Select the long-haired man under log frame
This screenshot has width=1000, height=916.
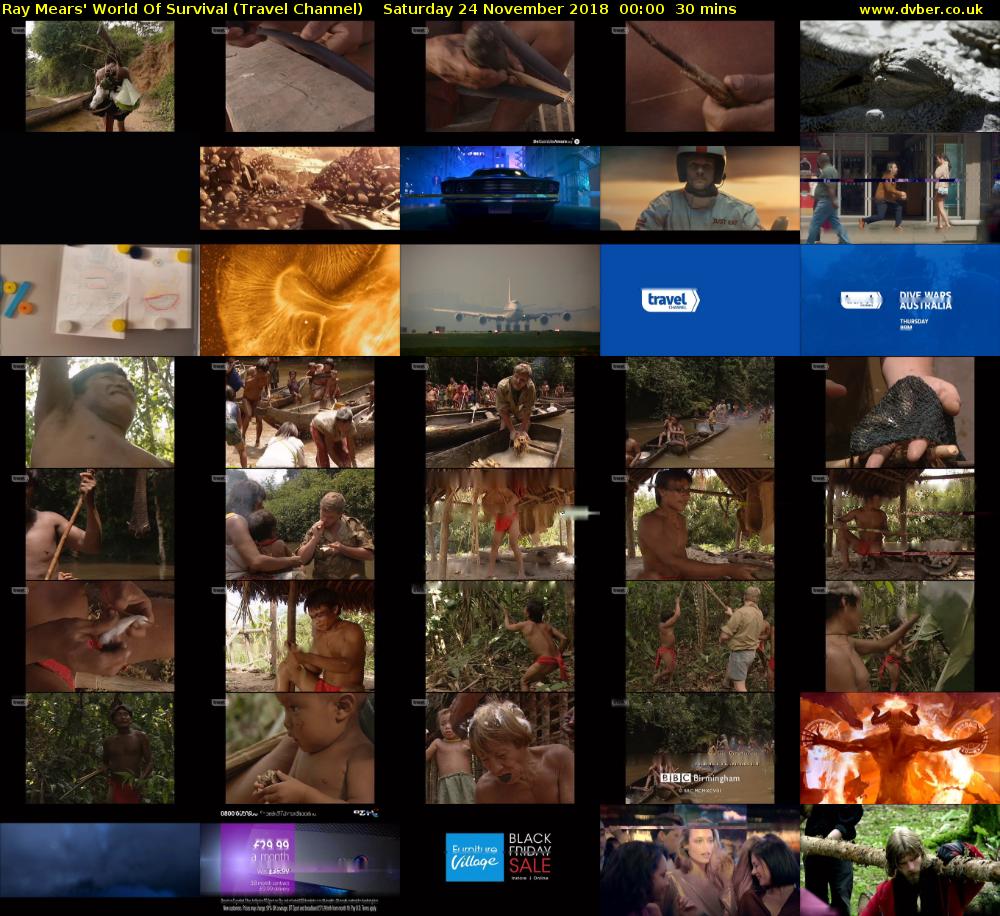(x=900, y=860)
